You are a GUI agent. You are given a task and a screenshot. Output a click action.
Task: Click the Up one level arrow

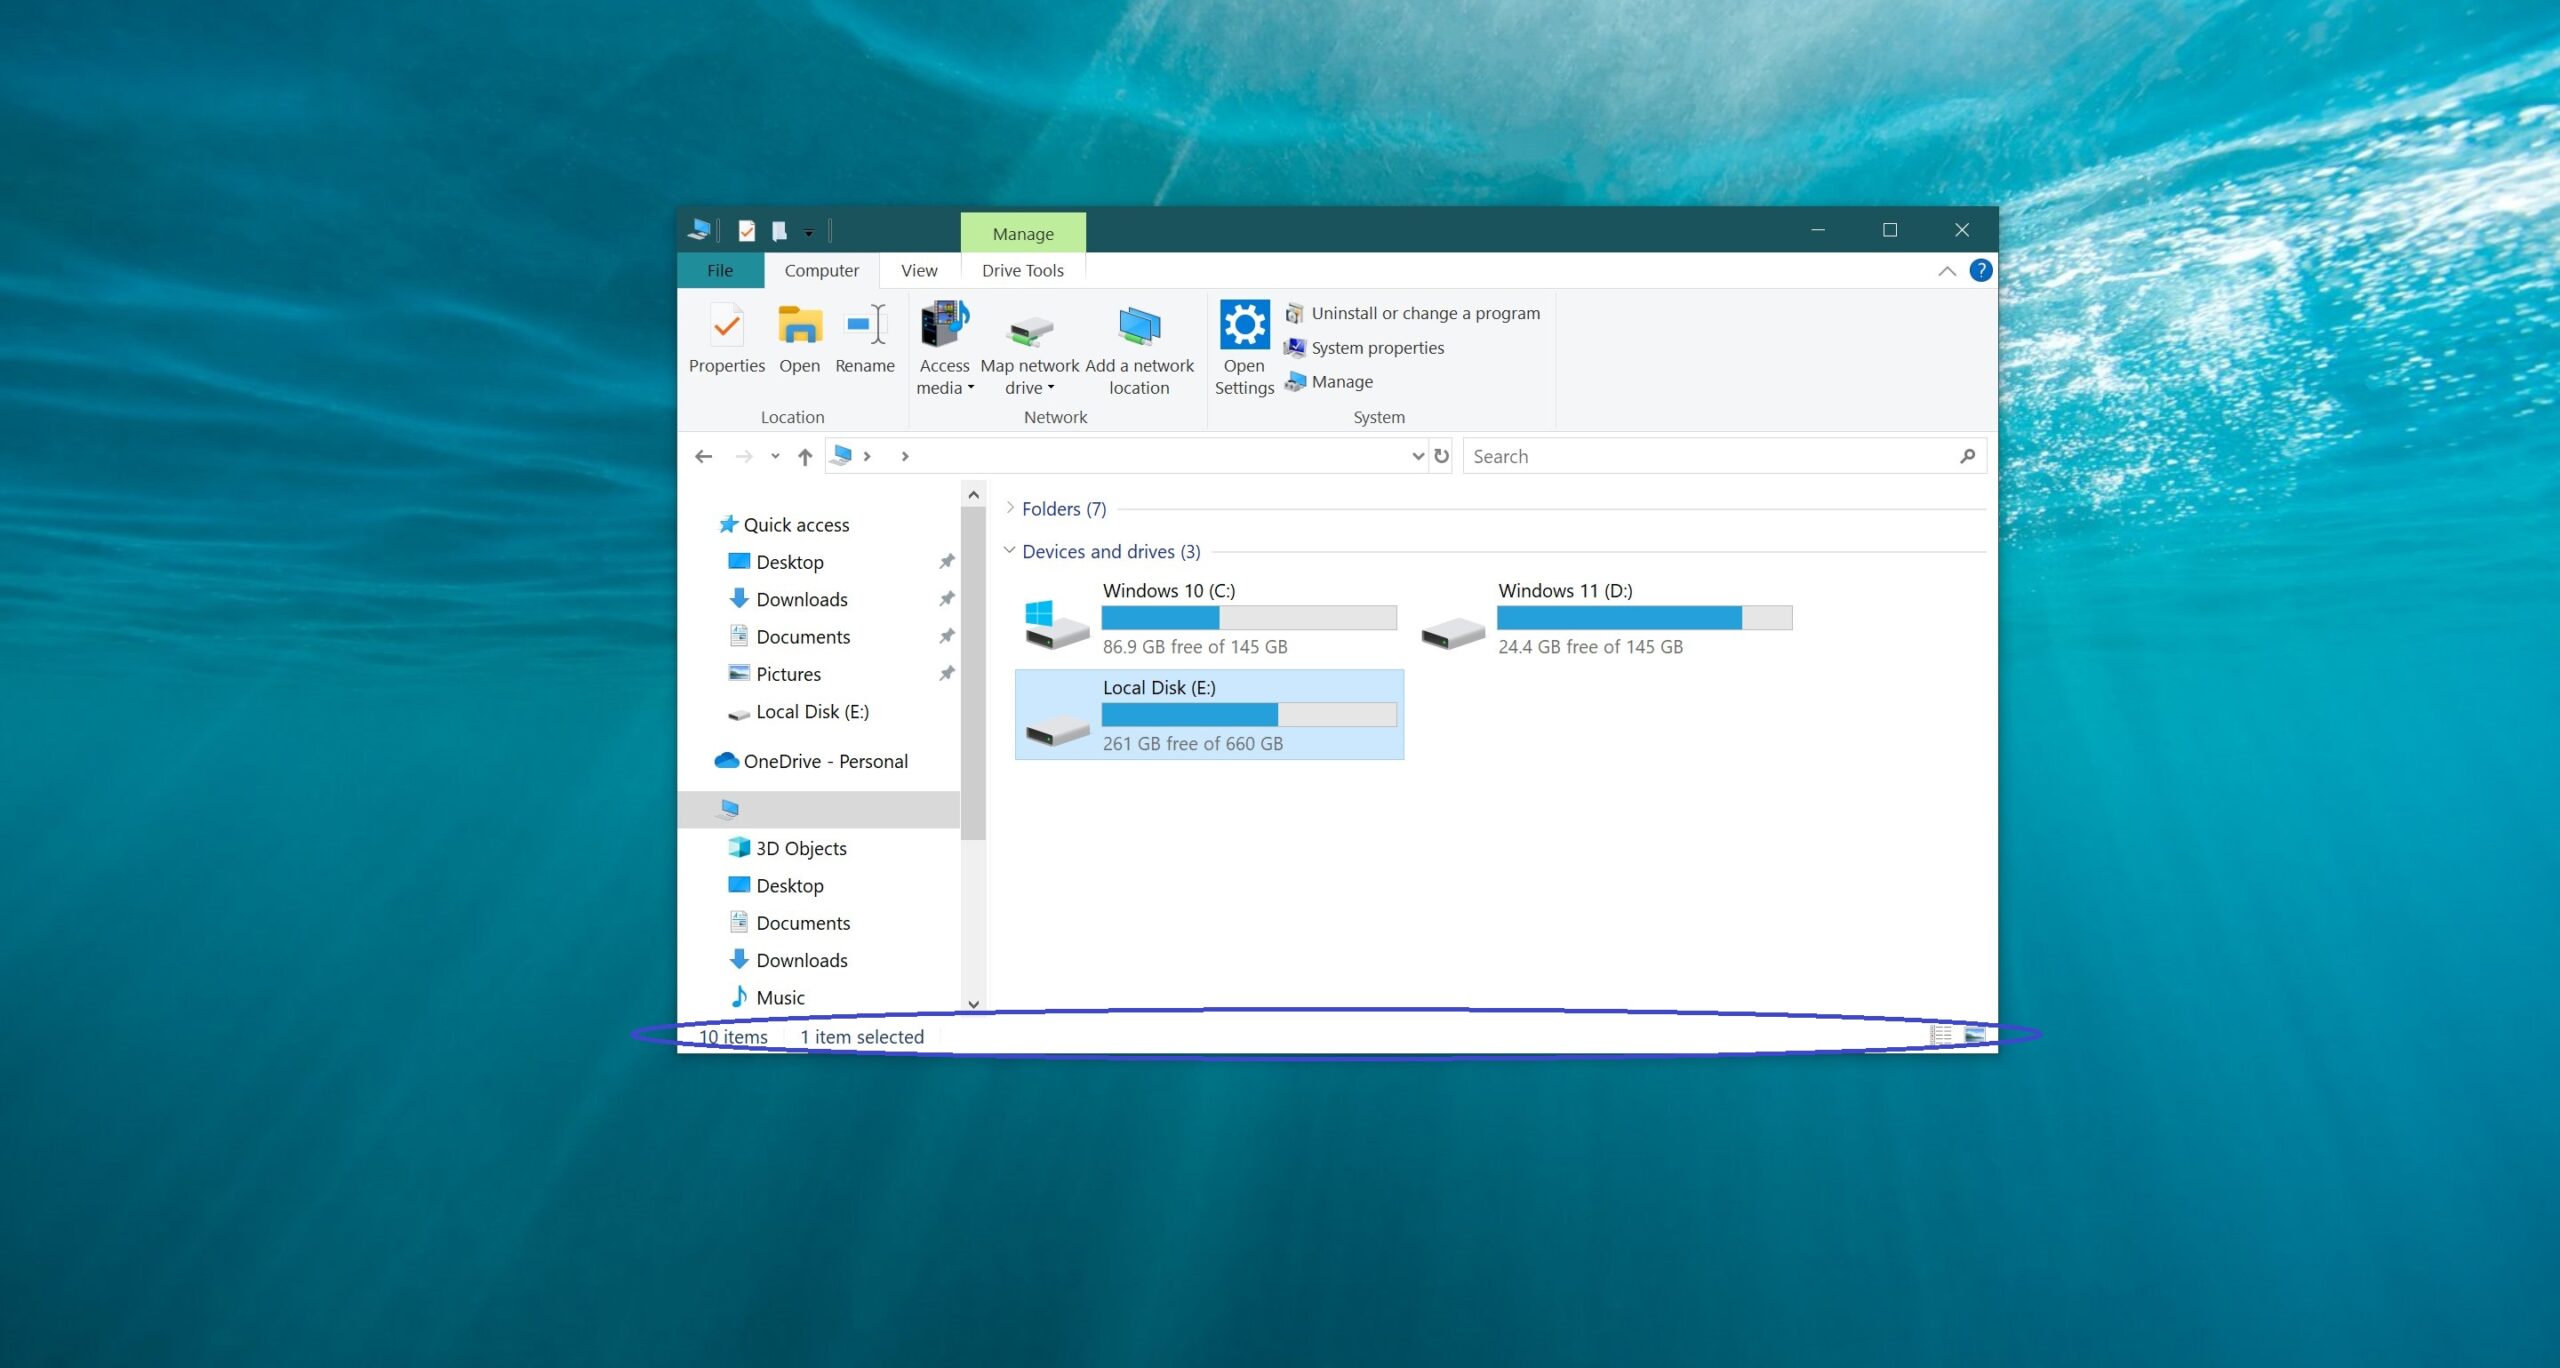click(805, 457)
